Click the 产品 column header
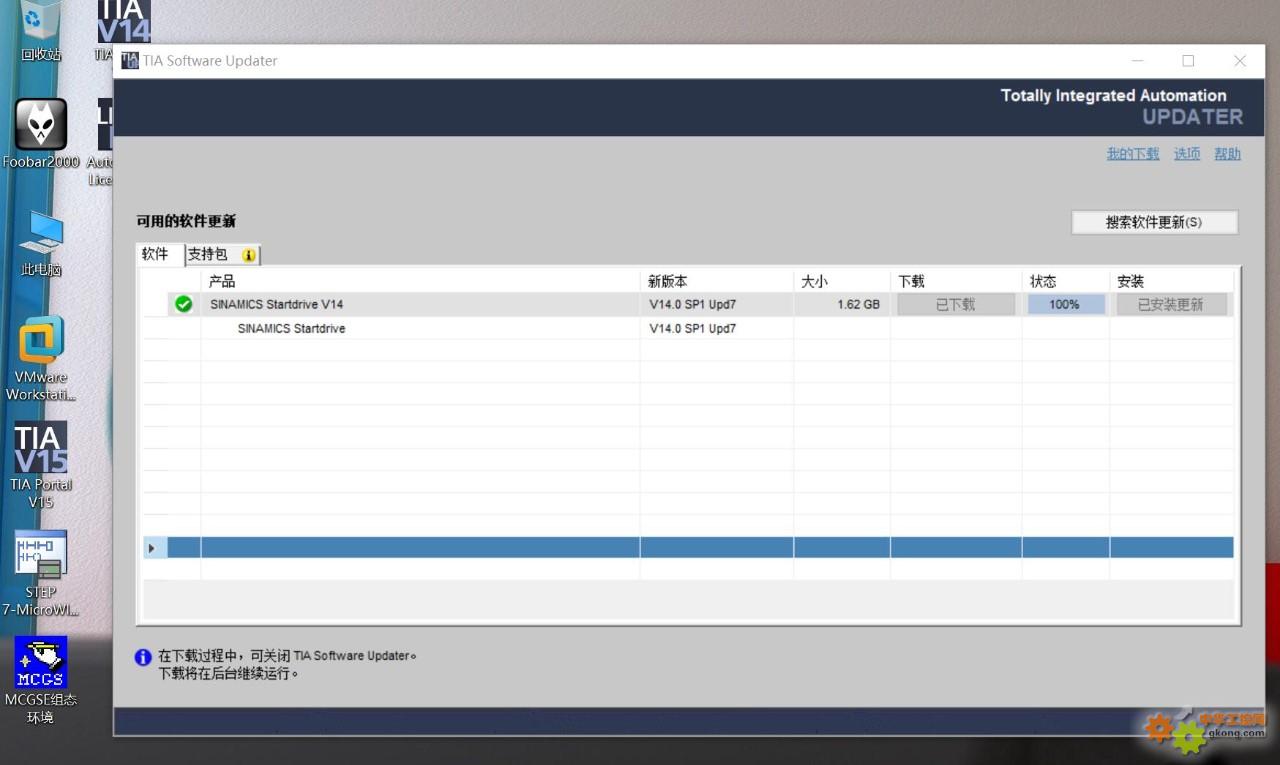Viewport: 1280px width, 765px height. pyautogui.click(x=420, y=281)
